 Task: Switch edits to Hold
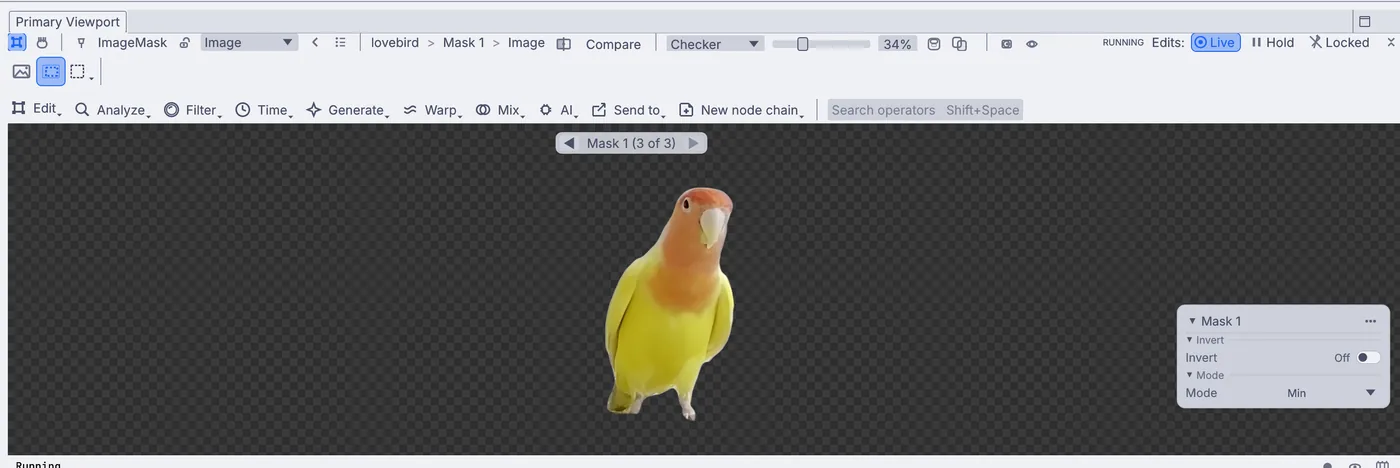click(x=1273, y=43)
